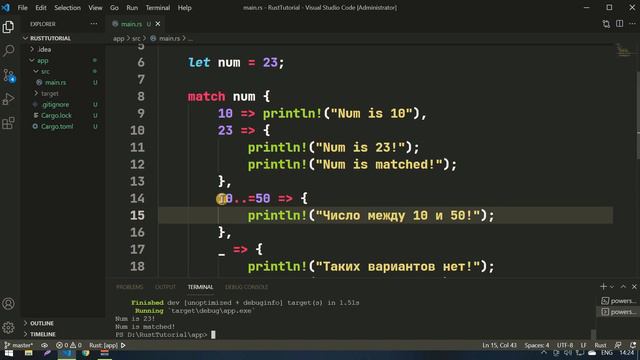The width and height of the screenshot is (640, 360).
Task: Split the editor to the right
Action: [620, 24]
